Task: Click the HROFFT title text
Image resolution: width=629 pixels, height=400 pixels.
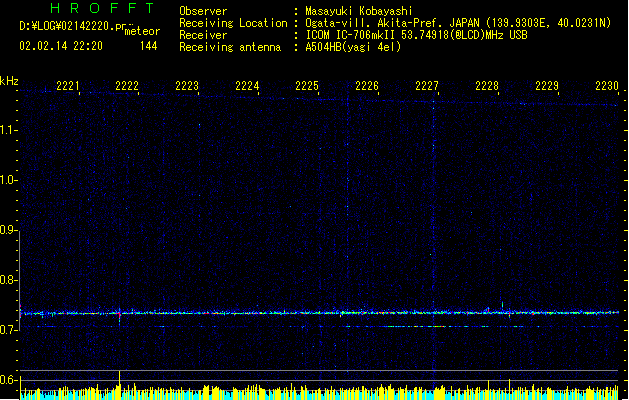Action: click(x=102, y=8)
